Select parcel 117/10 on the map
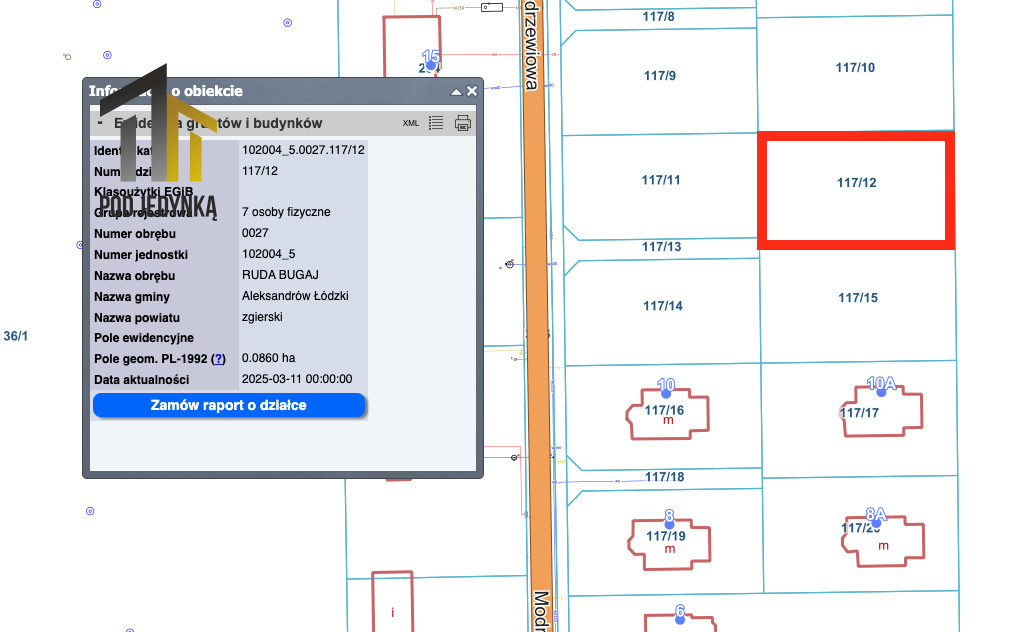Image resolution: width=1009 pixels, height=632 pixels. coord(855,68)
